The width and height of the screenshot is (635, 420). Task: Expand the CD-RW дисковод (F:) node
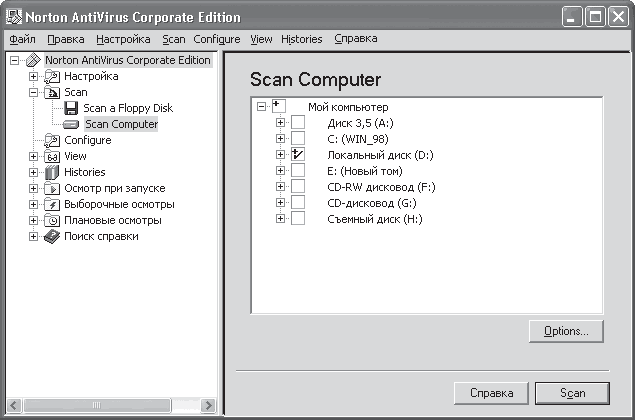[280, 186]
